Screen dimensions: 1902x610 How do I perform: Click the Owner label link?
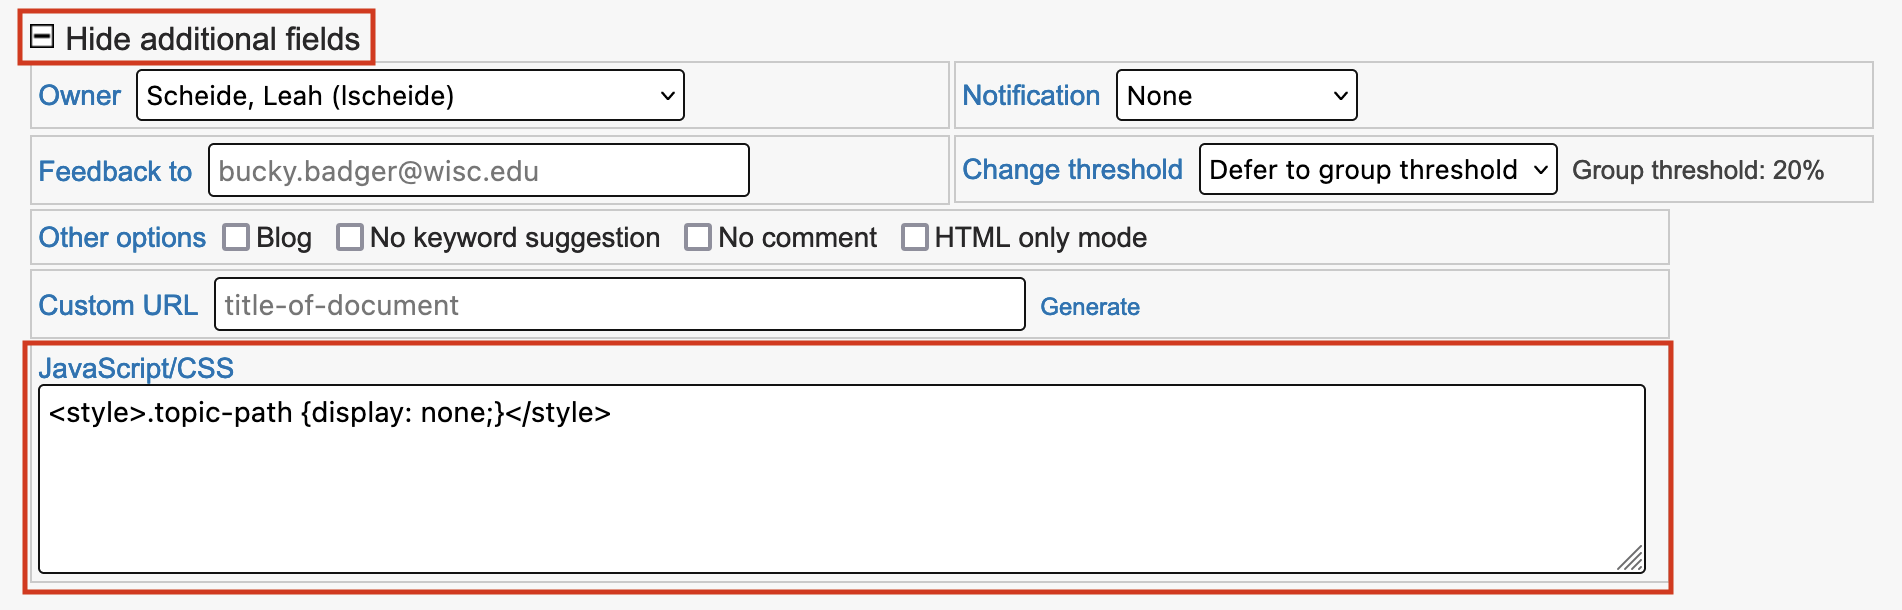coord(79,95)
